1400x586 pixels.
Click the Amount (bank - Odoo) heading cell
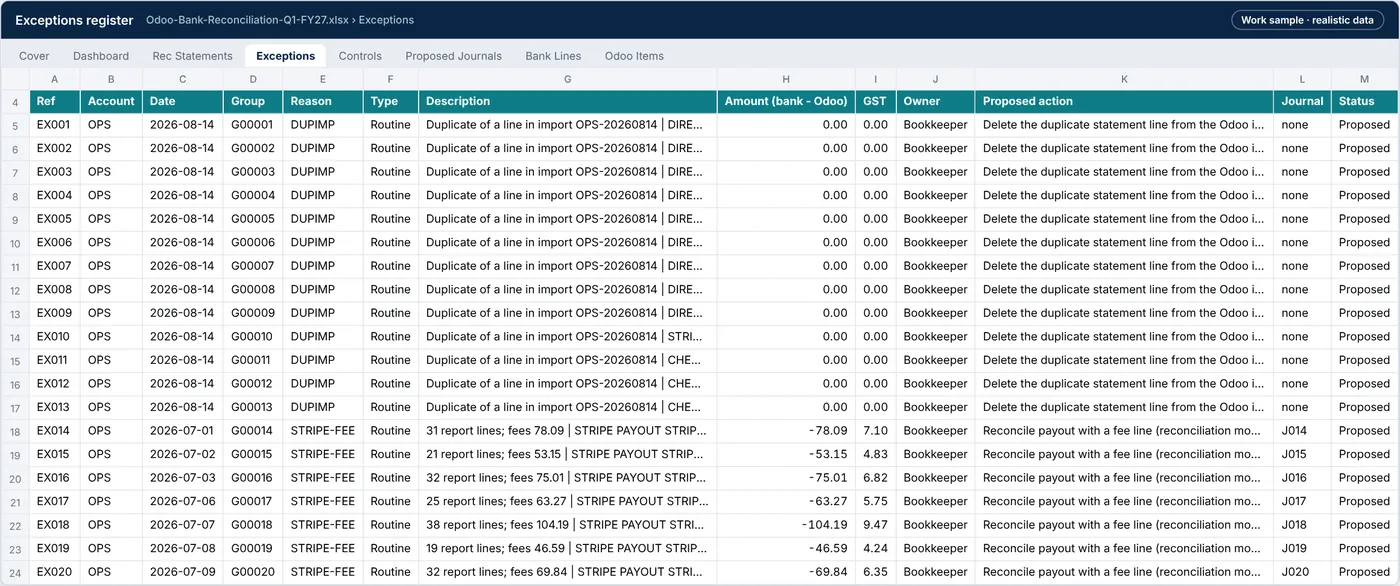pos(786,101)
